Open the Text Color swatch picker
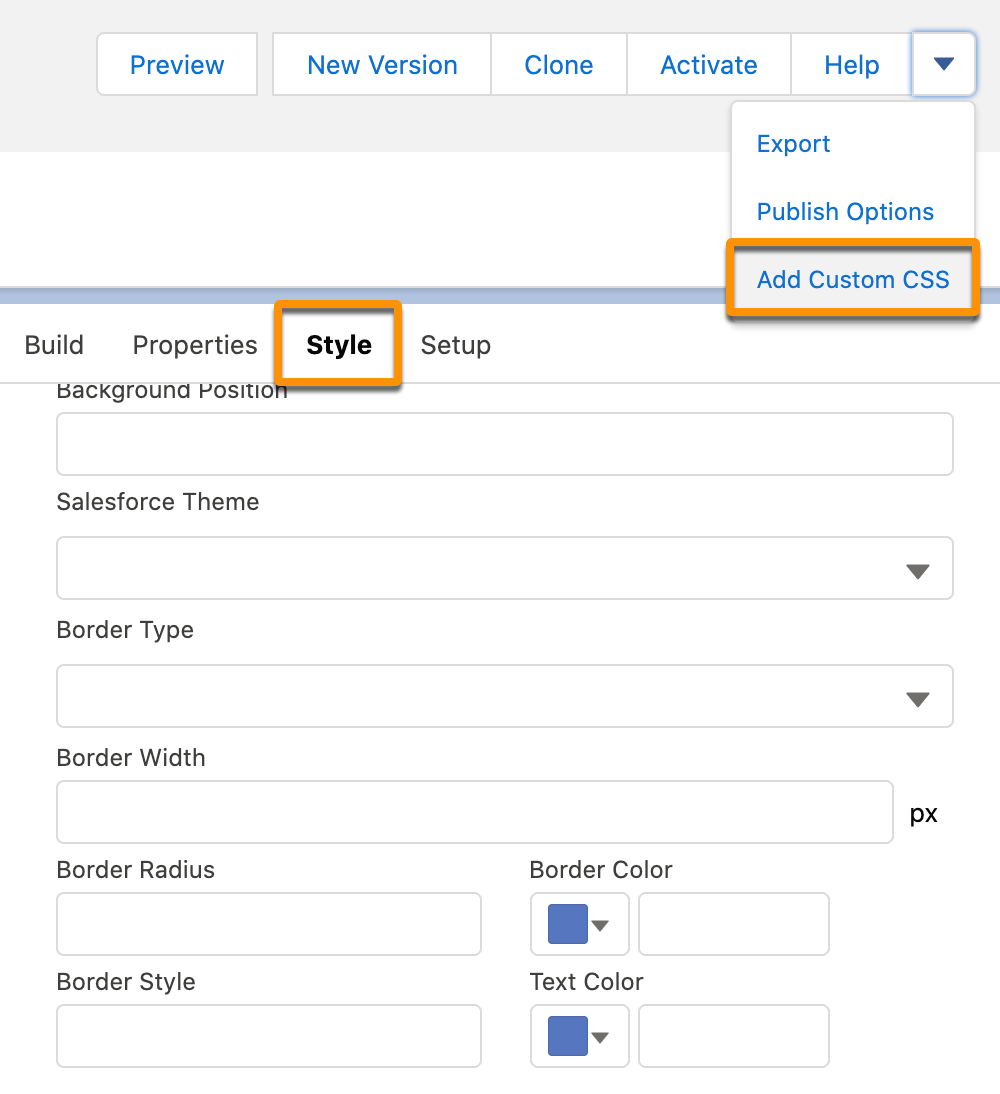Image resolution: width=1000 pixels, height=1094 pixels. point(579,1036)
